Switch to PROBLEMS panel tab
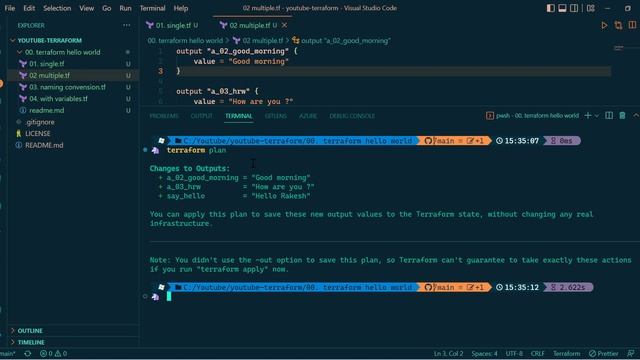Image resolution: width=640 pixels, height=360 pixels. pyautogui.click(x=164, y=116)
